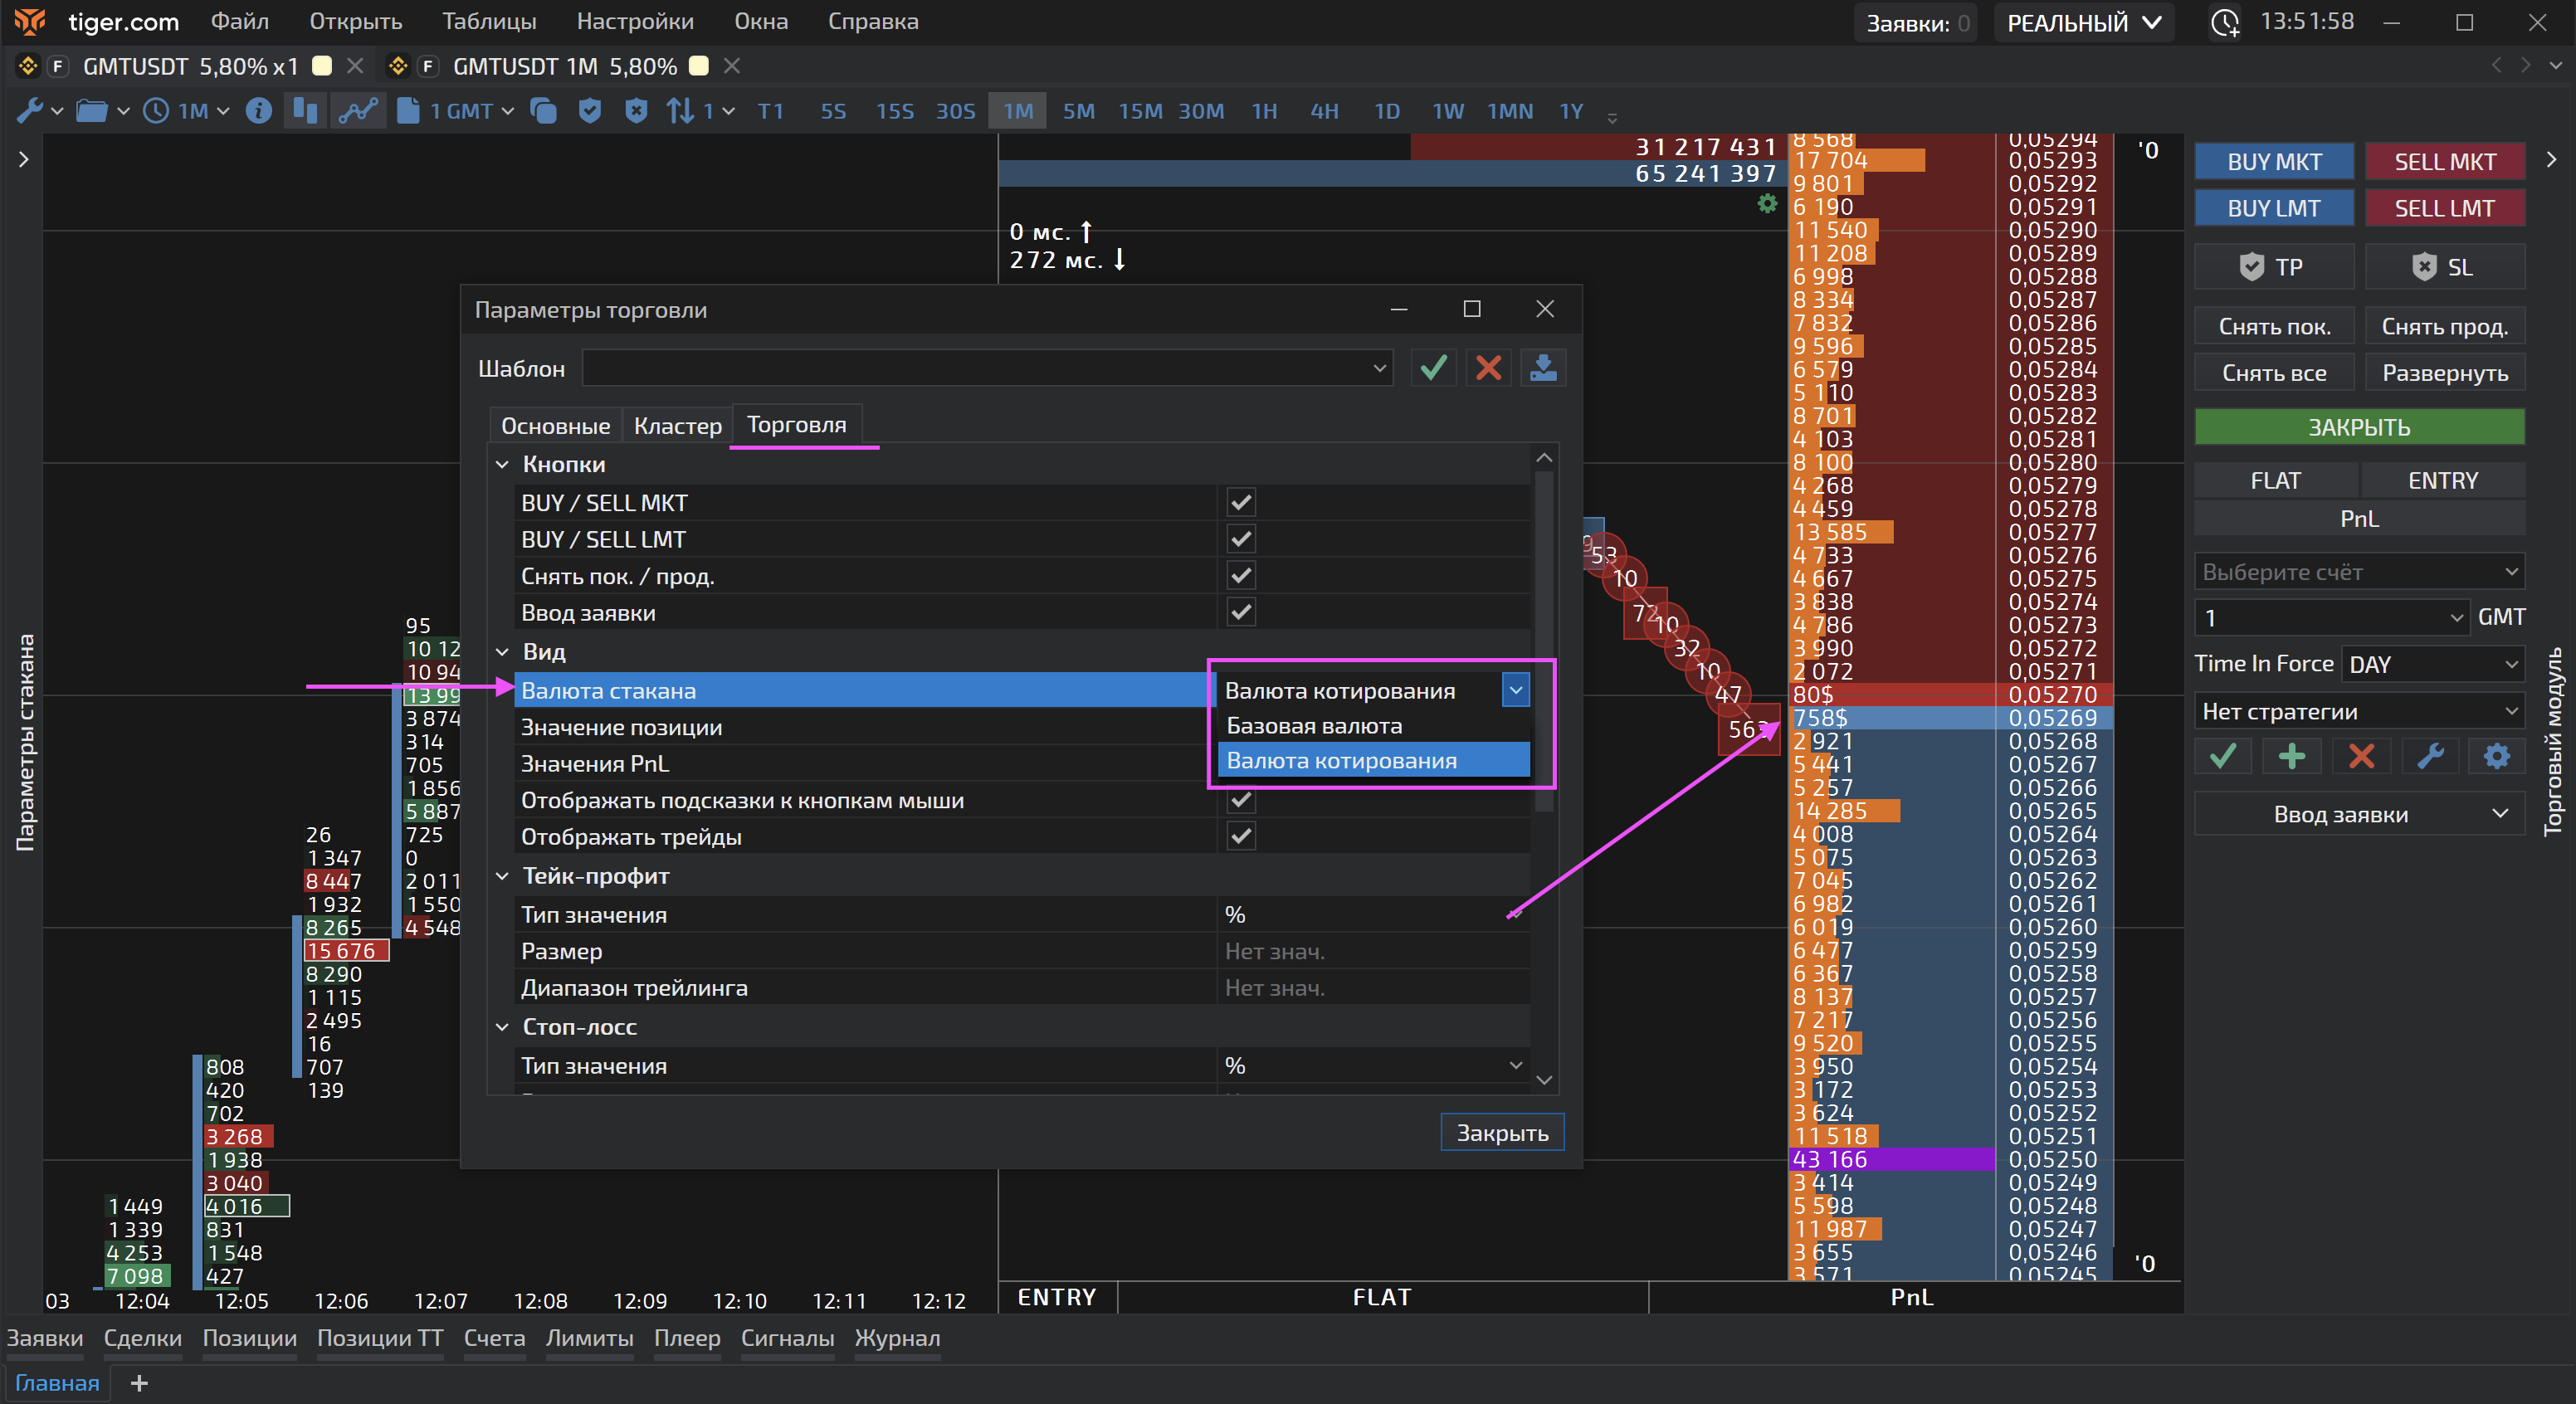Collapse the Тейк-профит section
2576x1404 pixels.
pos(503,876)
